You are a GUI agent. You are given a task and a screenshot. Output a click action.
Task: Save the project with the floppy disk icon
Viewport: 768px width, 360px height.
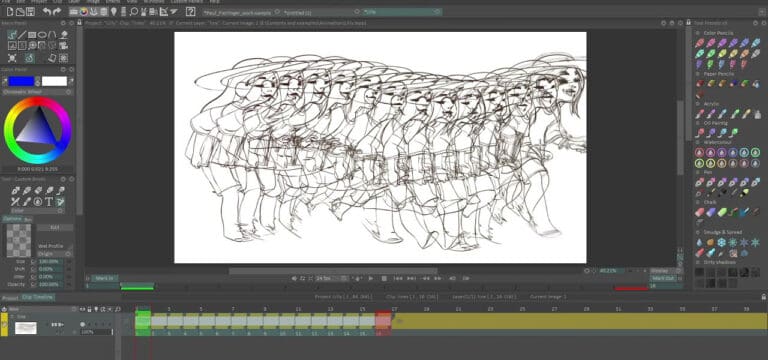[x=30, y=11]
